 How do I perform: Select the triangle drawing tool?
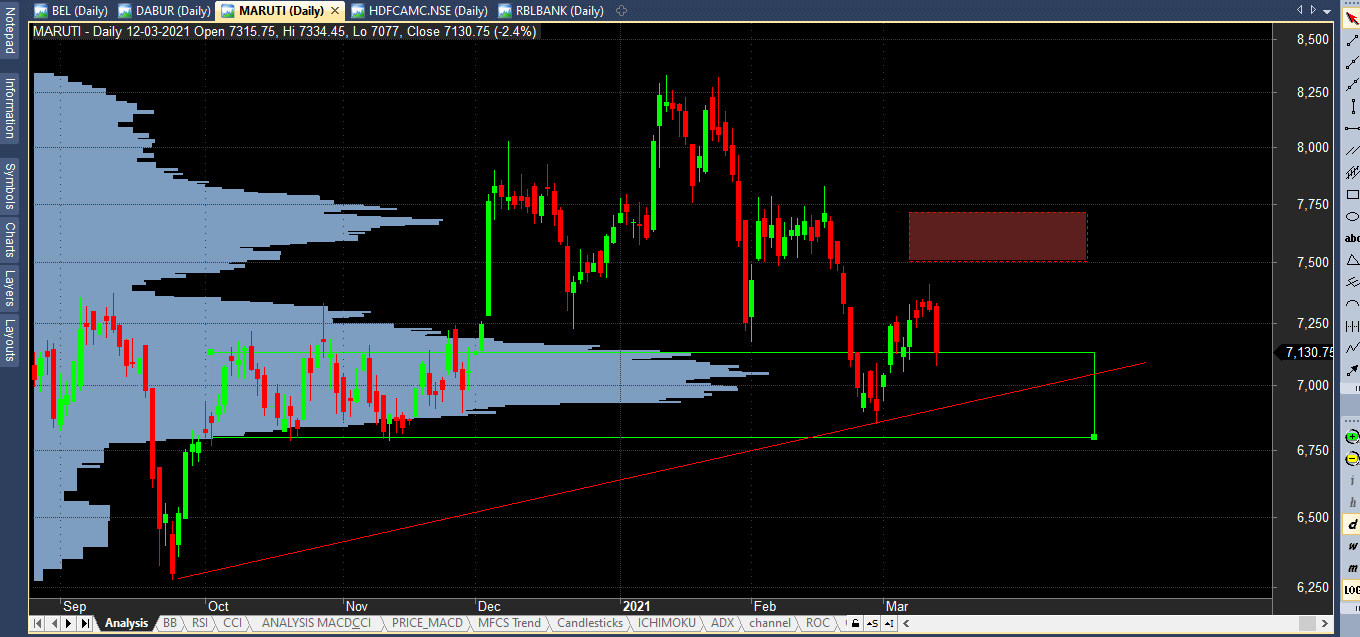[x=1352, y=260]
